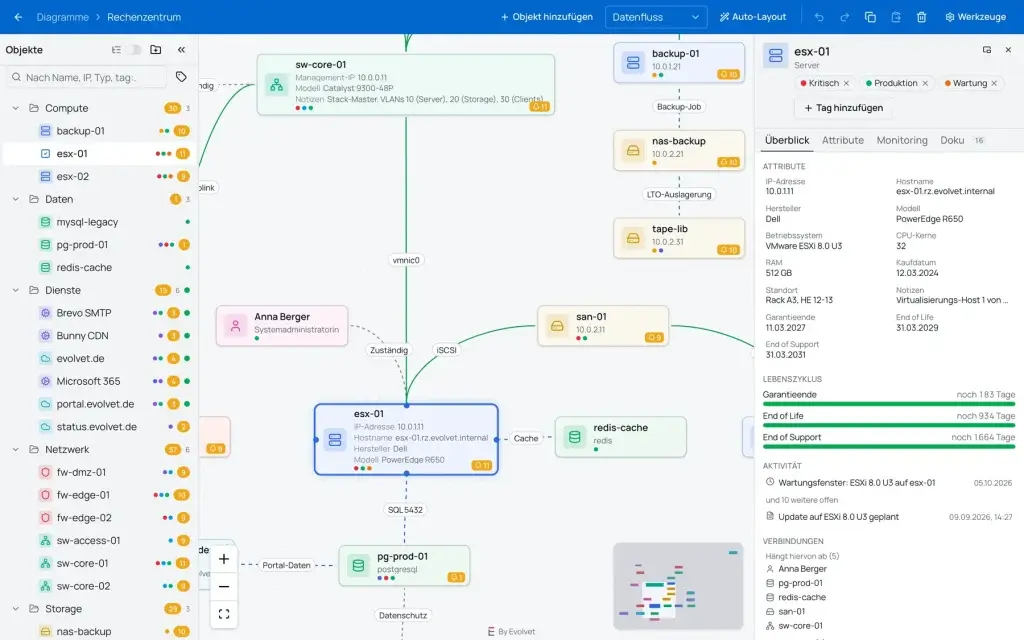Click the End of Support progress bar

(x=889, y=447)
